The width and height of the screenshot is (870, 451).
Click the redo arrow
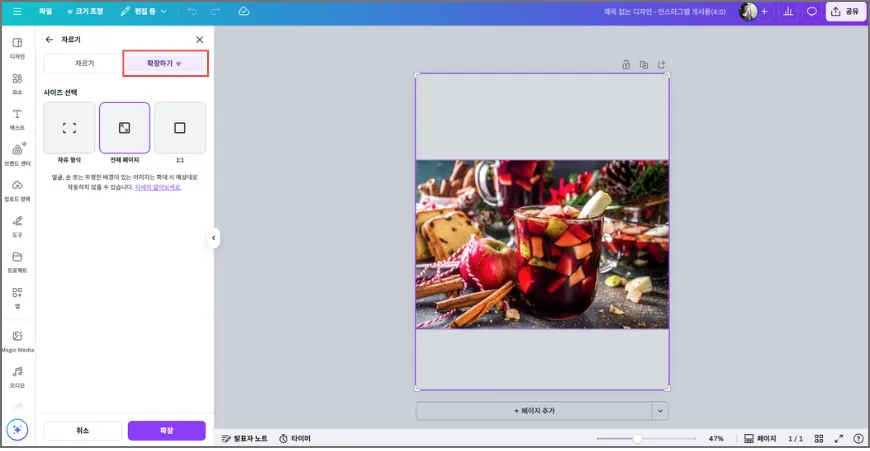pyautogui.click(x=215, y=11)
